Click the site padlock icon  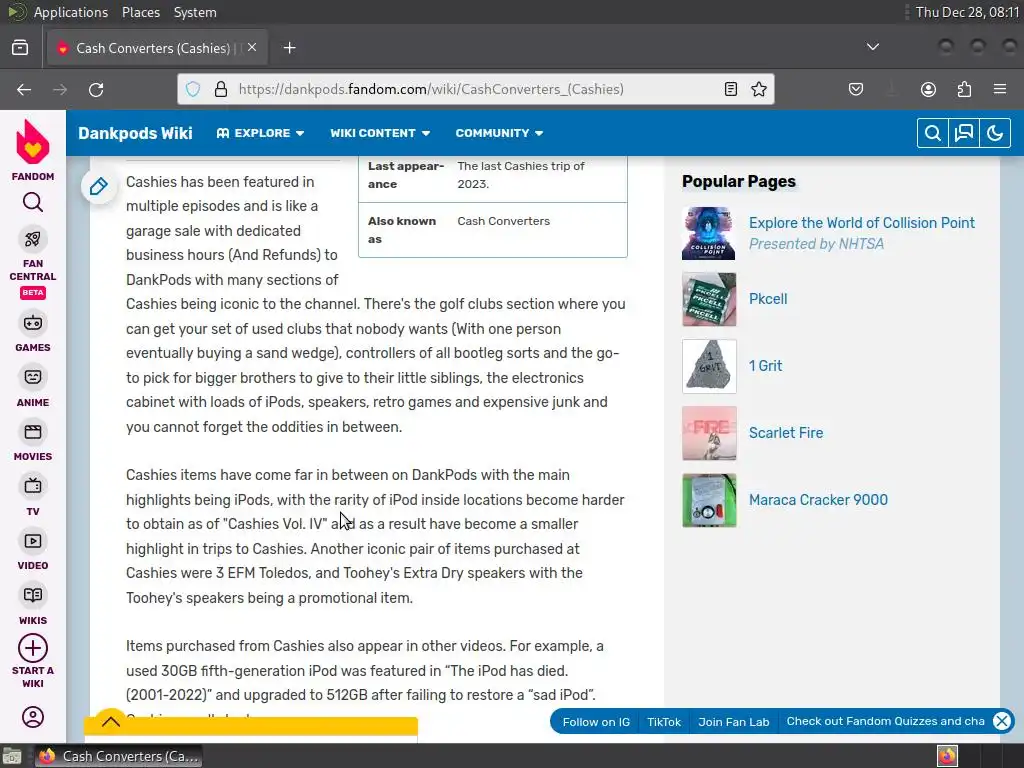221,89
